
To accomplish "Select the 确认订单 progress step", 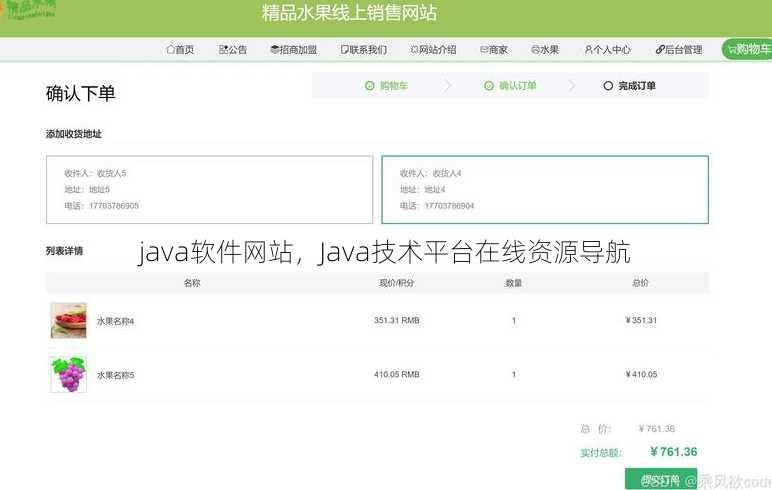I will coord(510,86).
